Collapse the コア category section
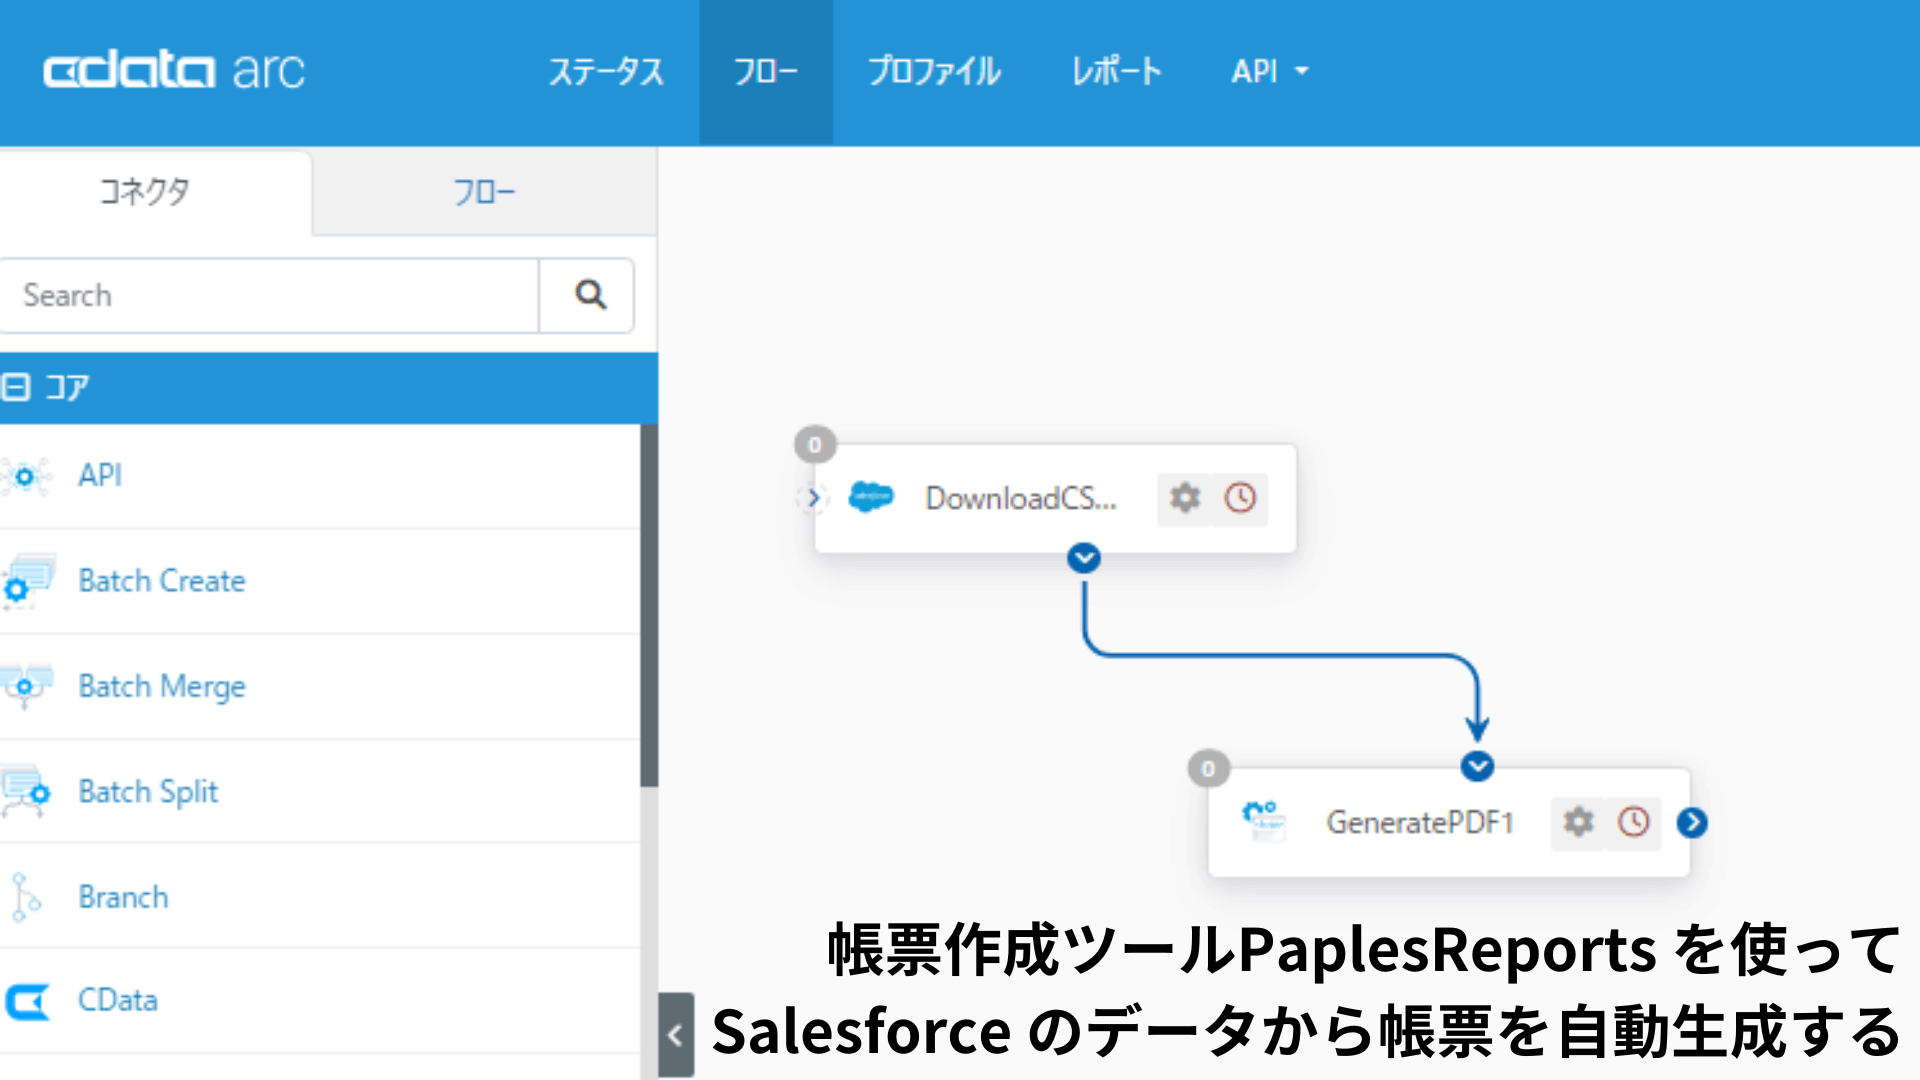Image resolution: width=1920 pixels, height=1080 pixels. point(16,387)
